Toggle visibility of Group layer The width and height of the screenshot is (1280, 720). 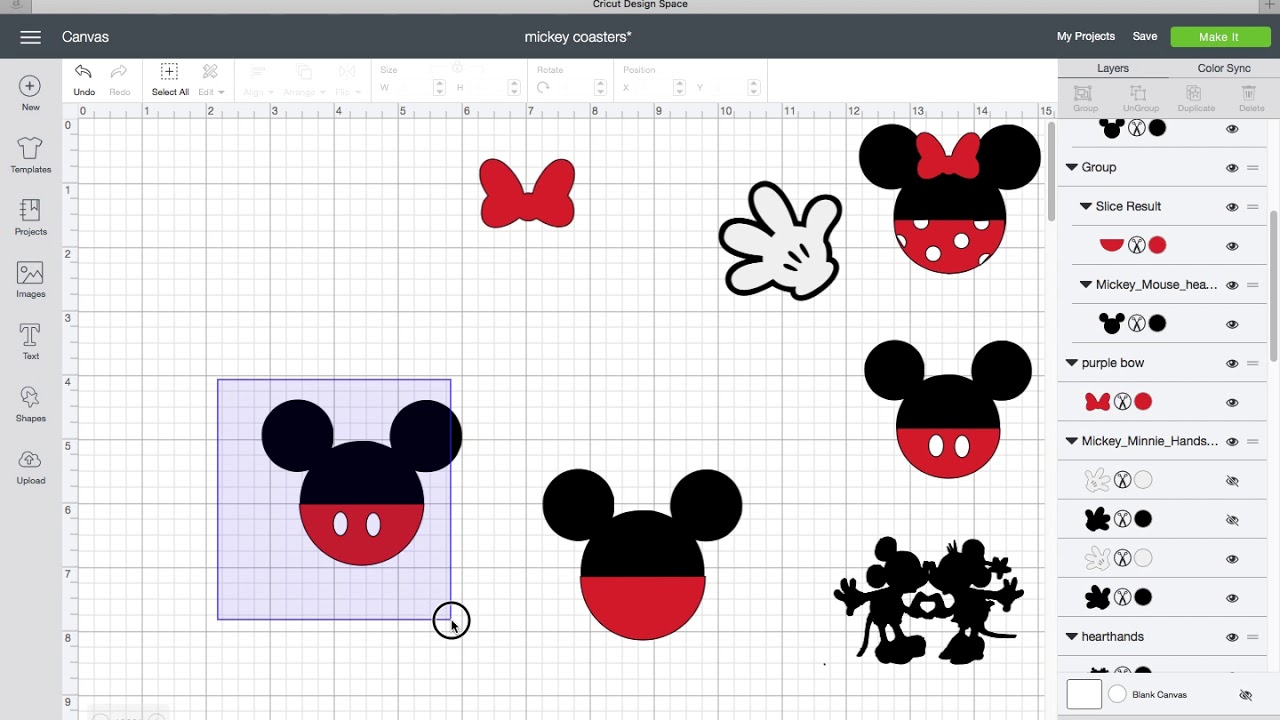click(x=1232, y=168)
